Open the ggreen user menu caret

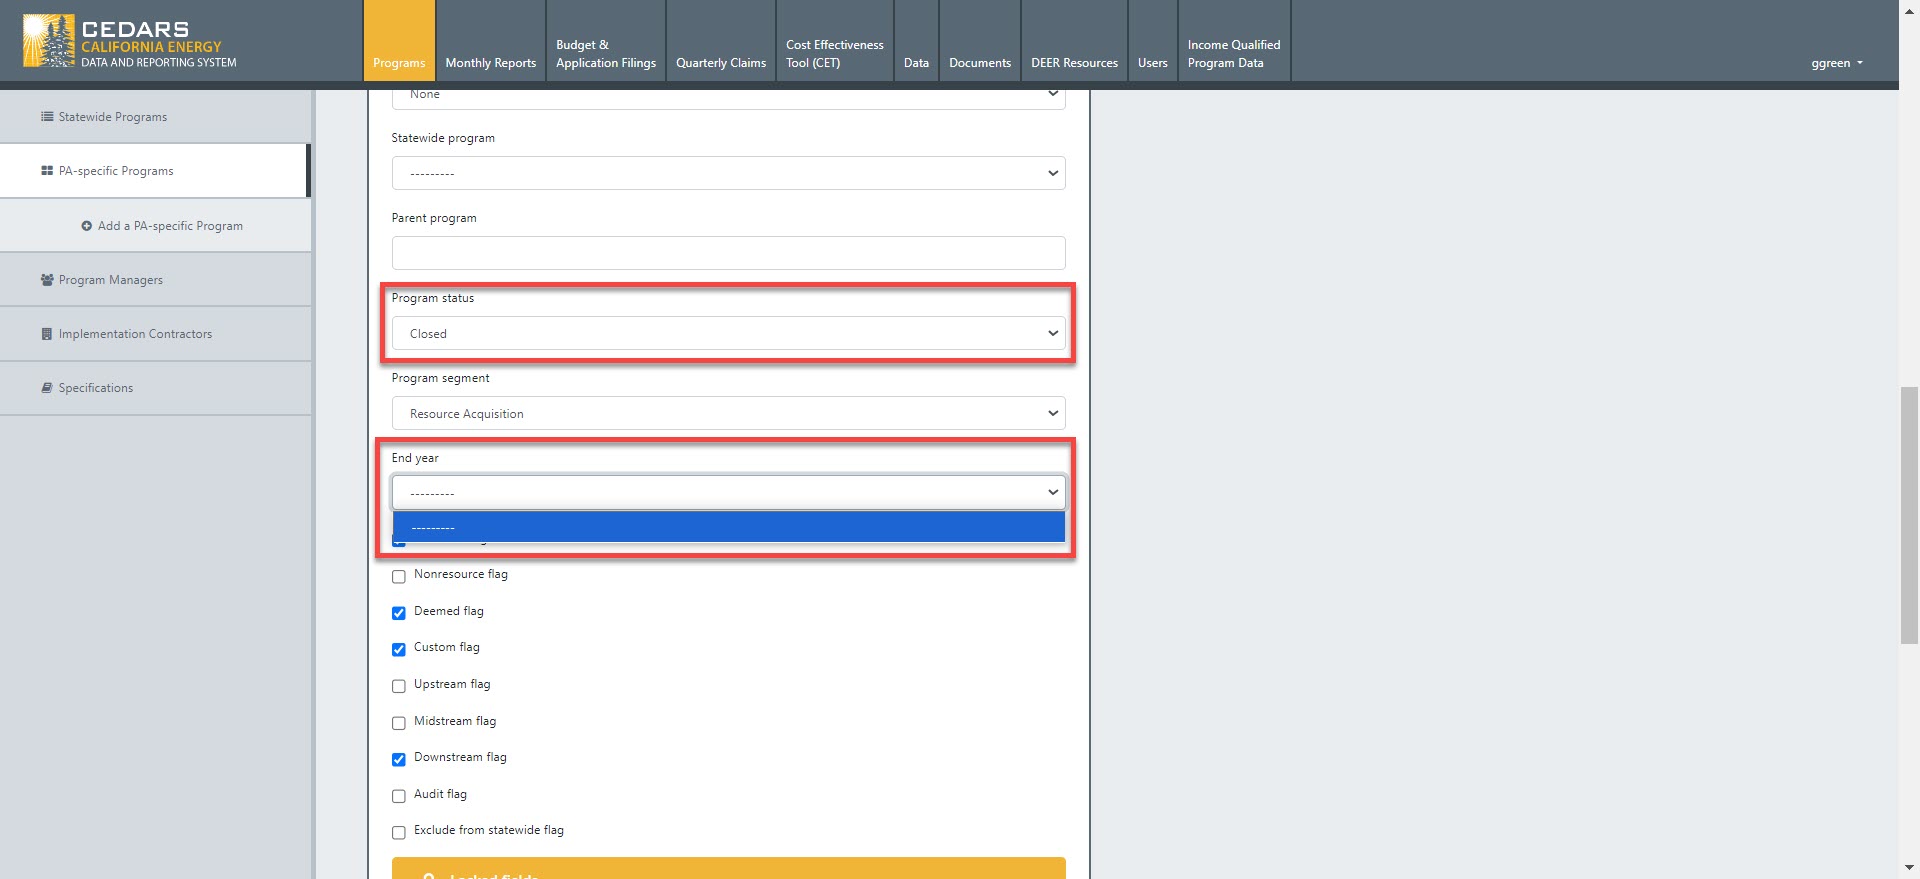coord(1860,63)
